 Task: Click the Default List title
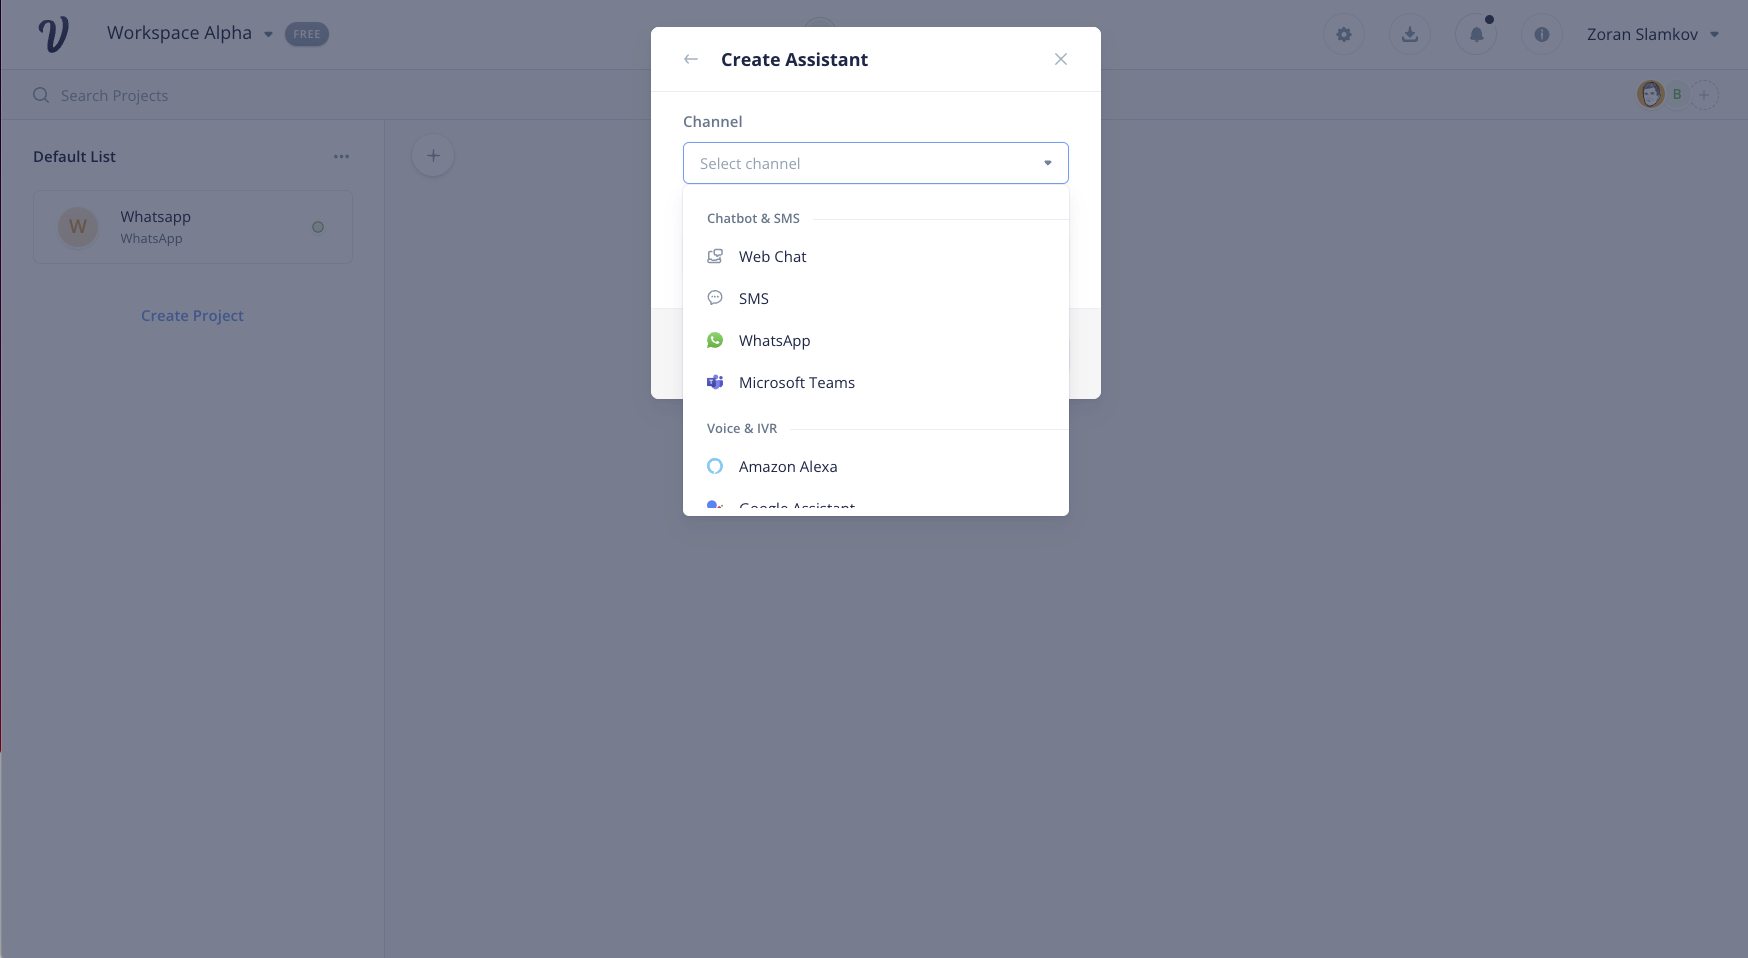pyautogui.click(x=74, y=157)
